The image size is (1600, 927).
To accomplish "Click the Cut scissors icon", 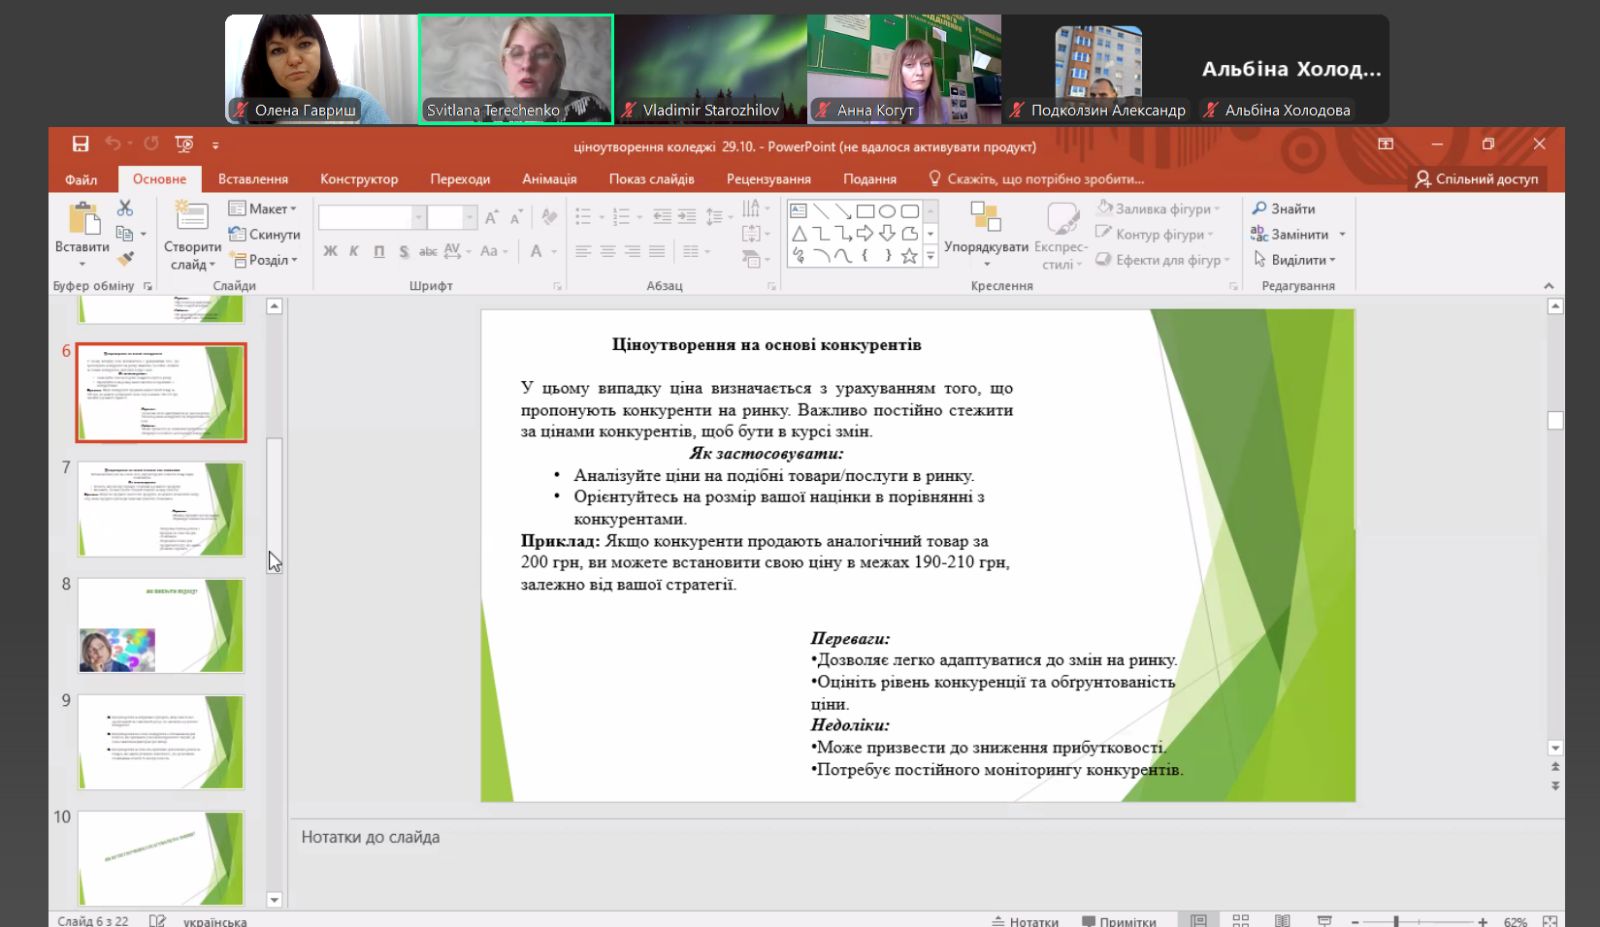I will (125, 208).
